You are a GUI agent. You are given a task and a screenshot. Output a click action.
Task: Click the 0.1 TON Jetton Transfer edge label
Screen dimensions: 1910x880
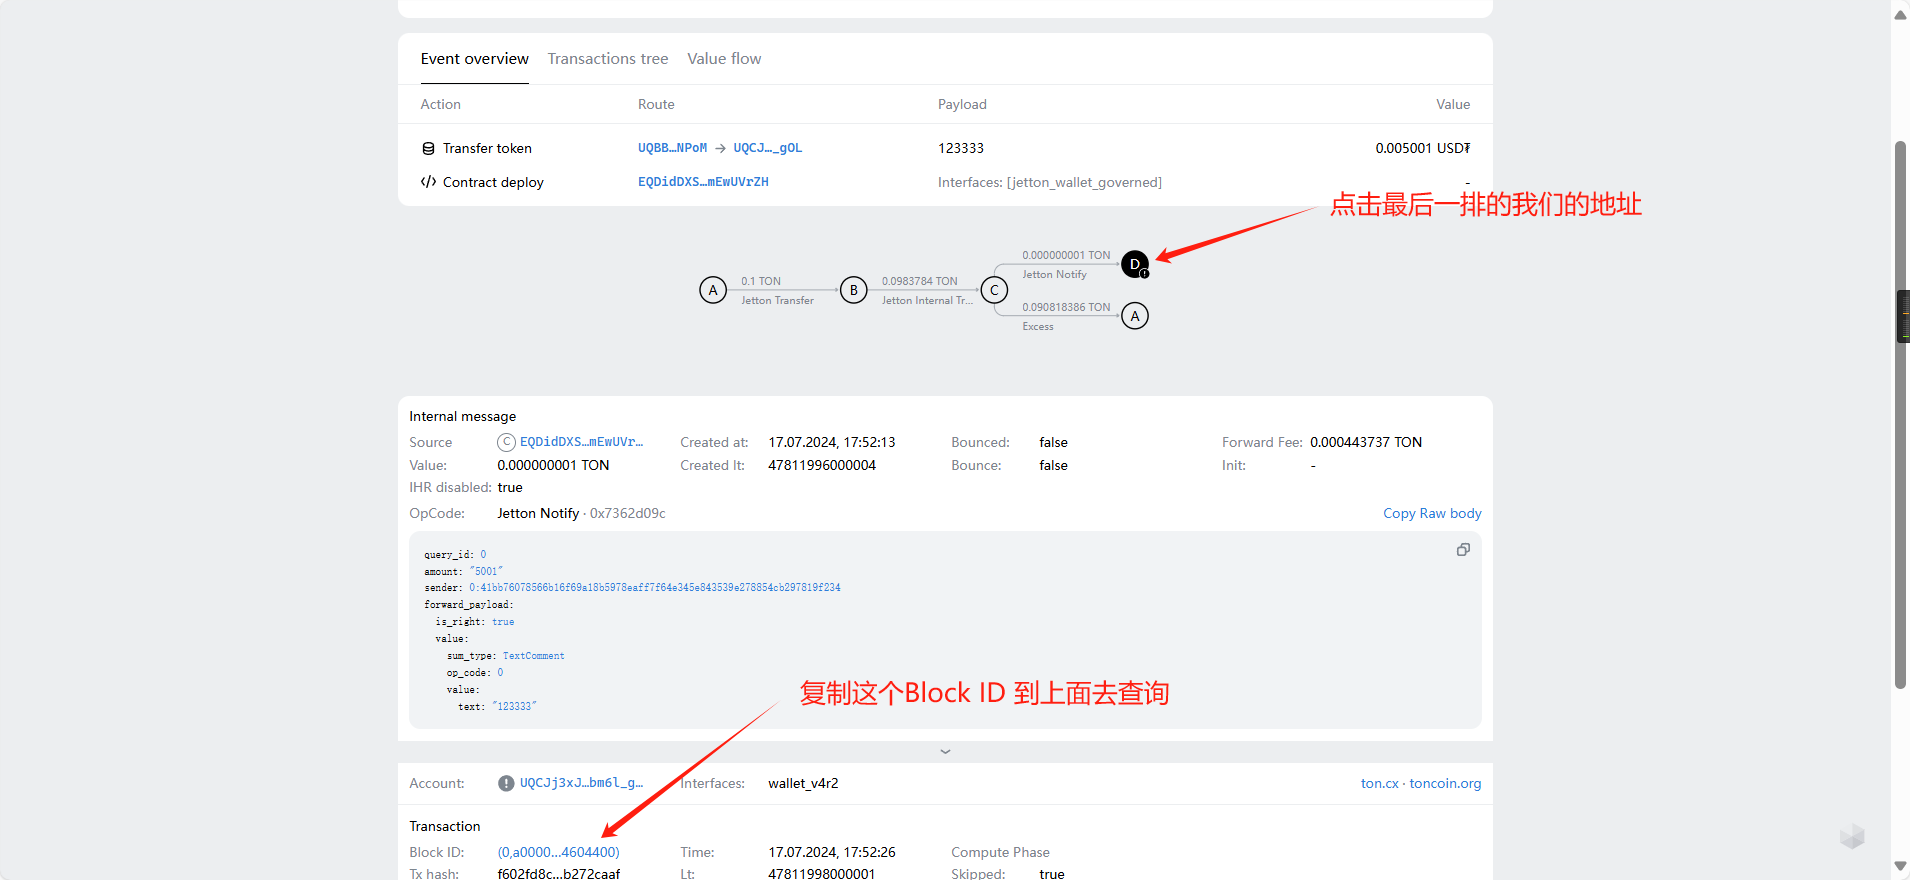[x=777, y=290]
